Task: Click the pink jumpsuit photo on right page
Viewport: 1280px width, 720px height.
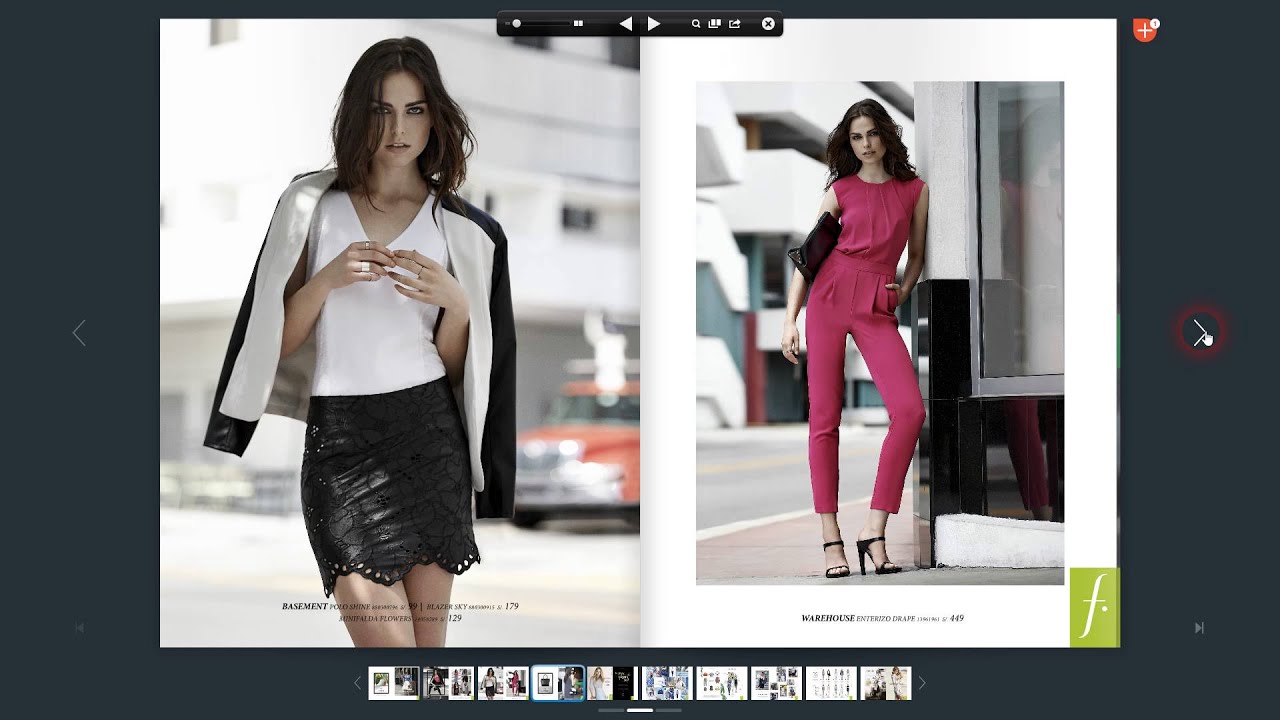Action: click(880, 333)
